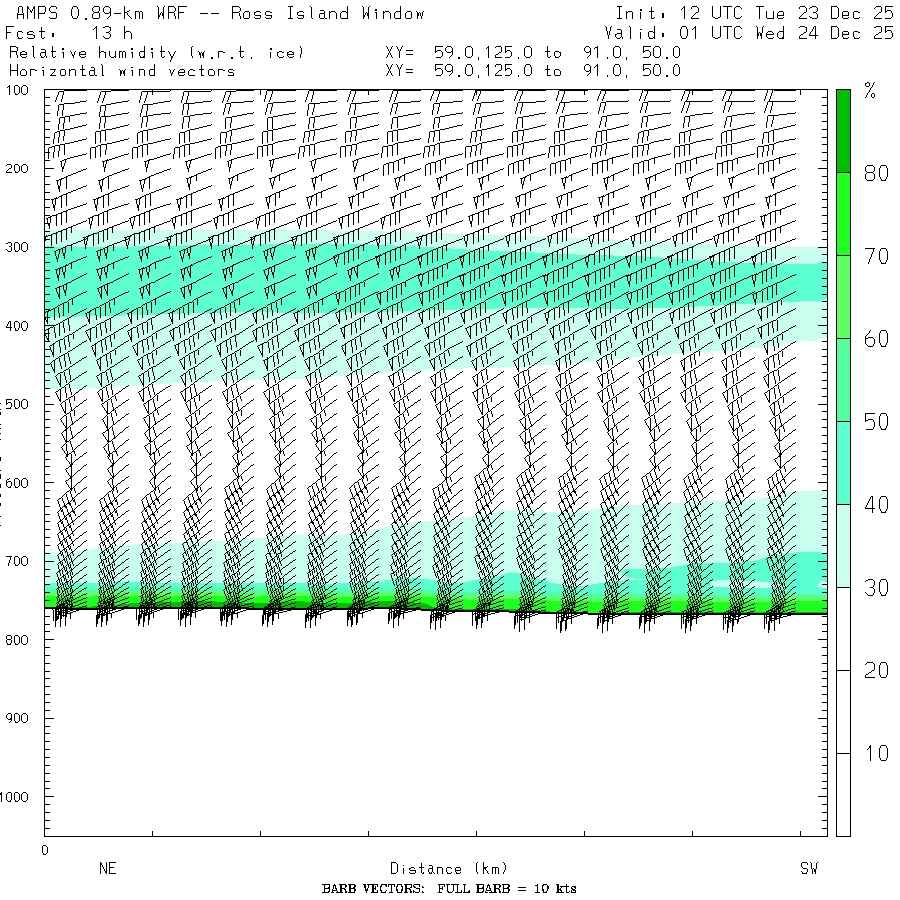Click the 40 to 50 percent teal color band
This screenshot has height=900, width=900.
tap(843, 462)
